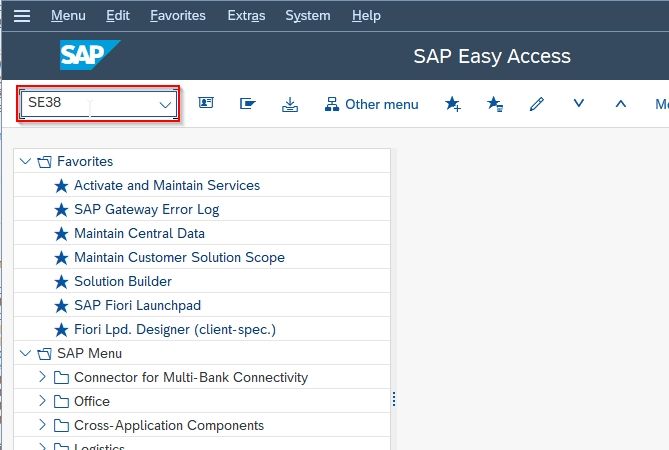Click the SAP Menu folder icon
The width and height of the screenshot is (669, 450).
[44, 354]
